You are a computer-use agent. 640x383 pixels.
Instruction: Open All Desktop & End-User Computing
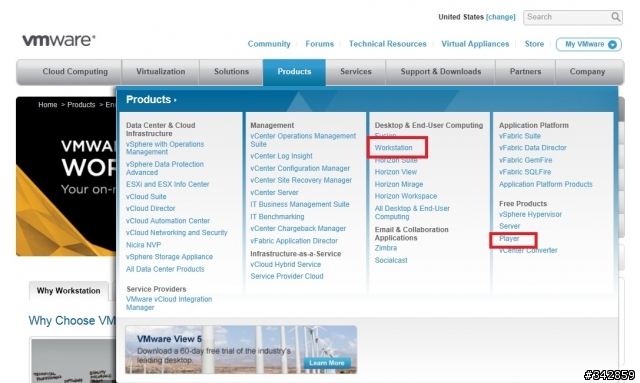(x=412, y=212)
